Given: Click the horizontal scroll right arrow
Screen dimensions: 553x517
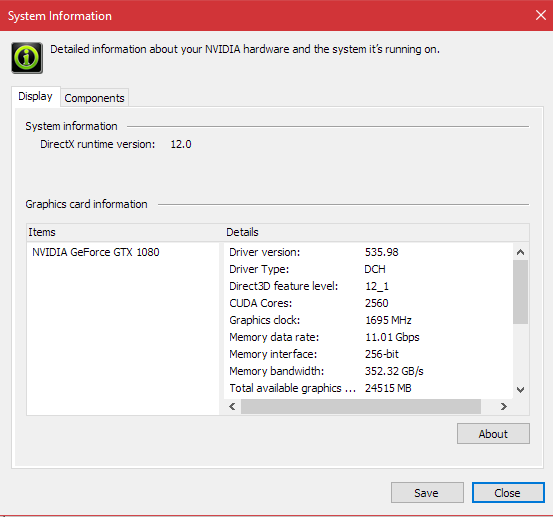Looking at the screenshot, I should click(x=504, y=406).
